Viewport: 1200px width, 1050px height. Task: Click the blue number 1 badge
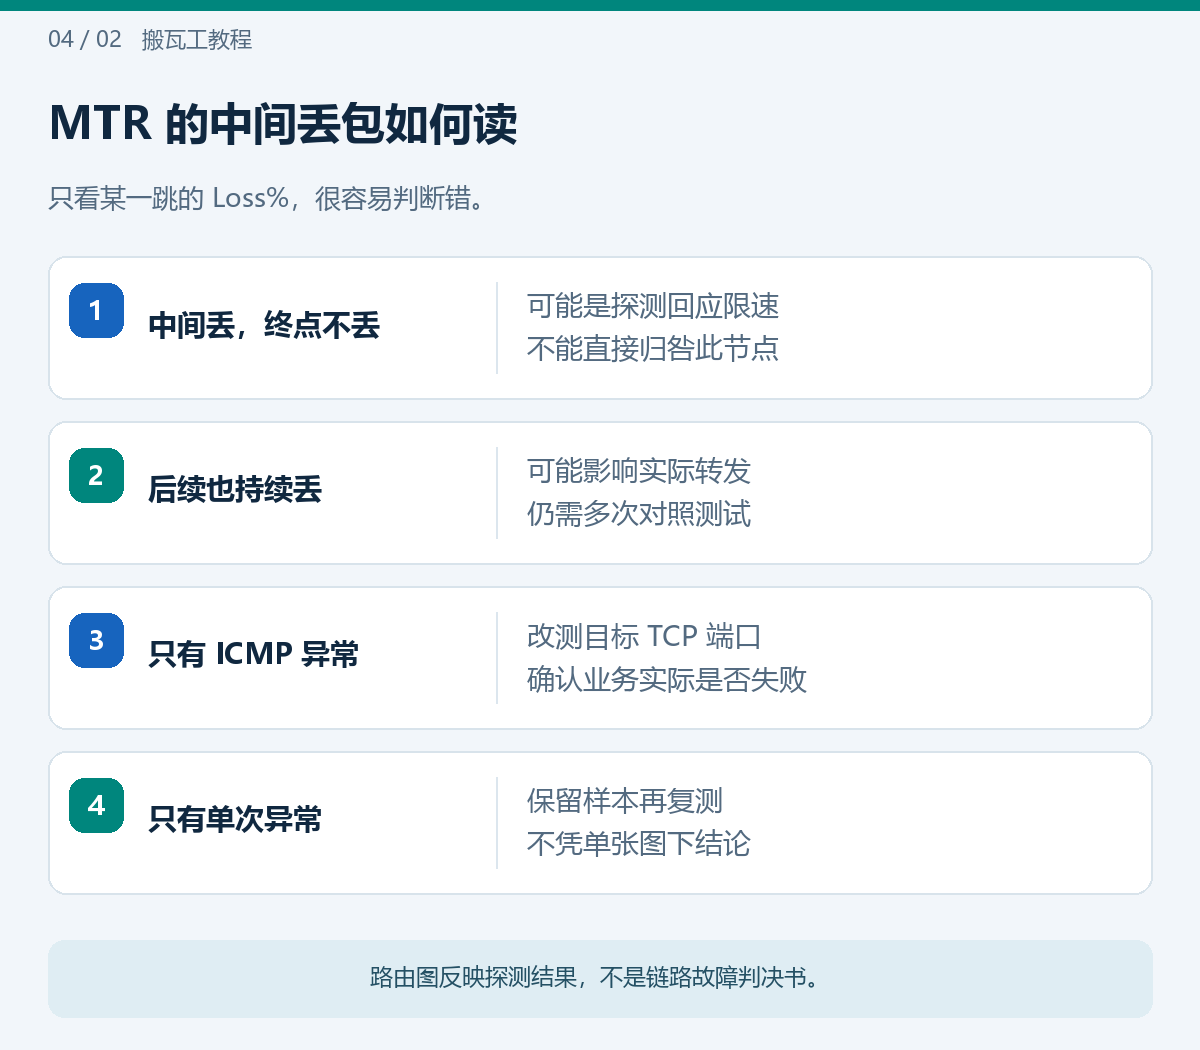pyautogui.click(x=96, y=310)
